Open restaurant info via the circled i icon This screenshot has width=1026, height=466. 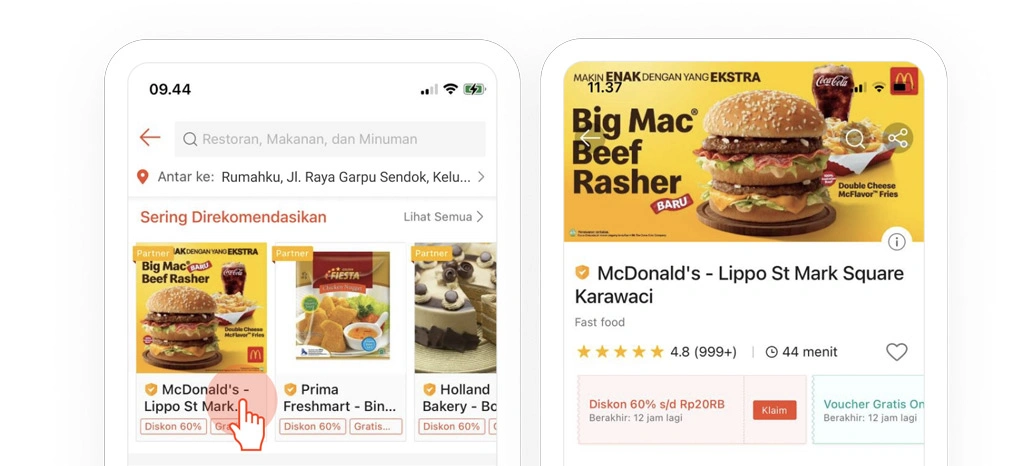coord(896,242)
